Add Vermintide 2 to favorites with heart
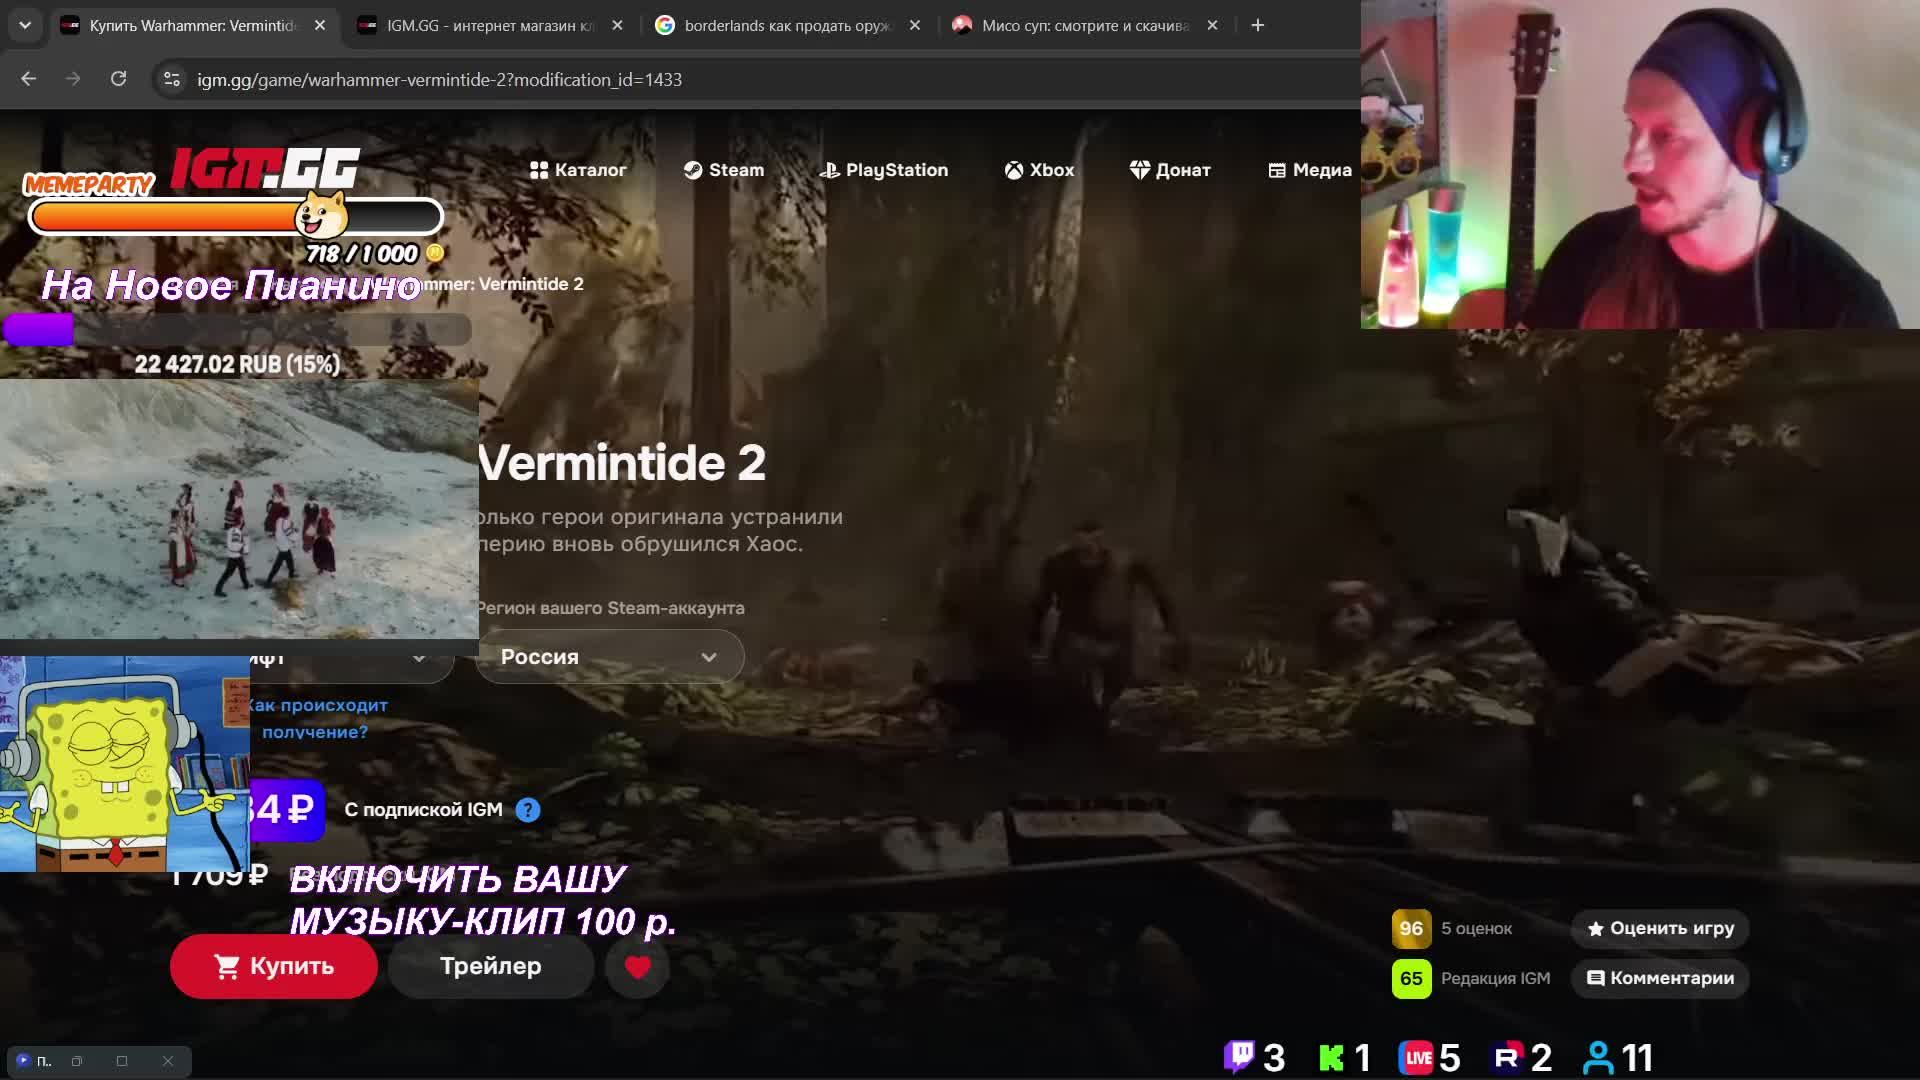Screen dimensions: 1920x1080 tap(638, 966)
